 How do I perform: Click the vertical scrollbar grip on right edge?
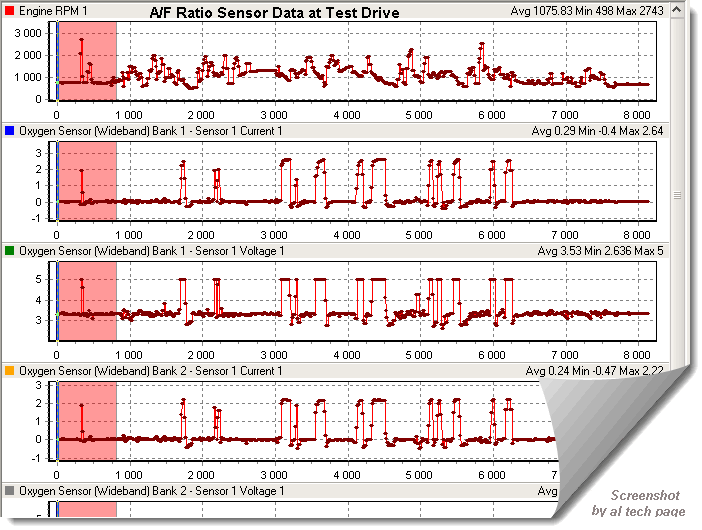point(677,196)
